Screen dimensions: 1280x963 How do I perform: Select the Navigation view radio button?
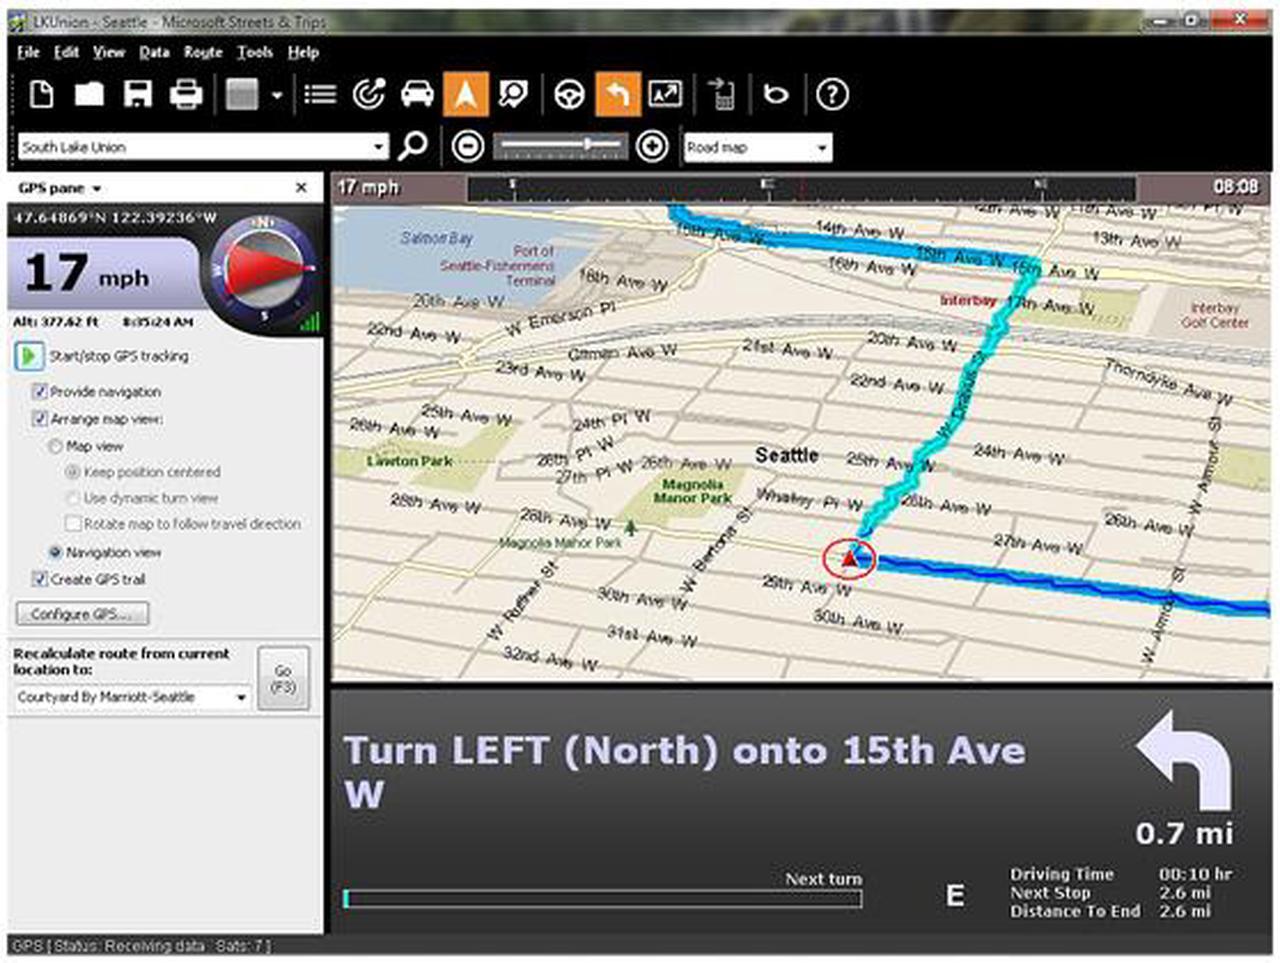[56, 552]
